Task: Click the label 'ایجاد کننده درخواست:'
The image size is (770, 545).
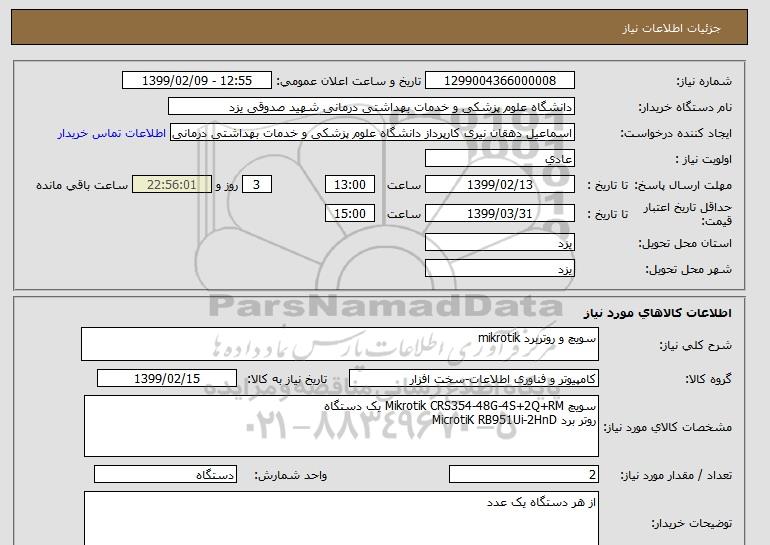Action: [676, 134]
